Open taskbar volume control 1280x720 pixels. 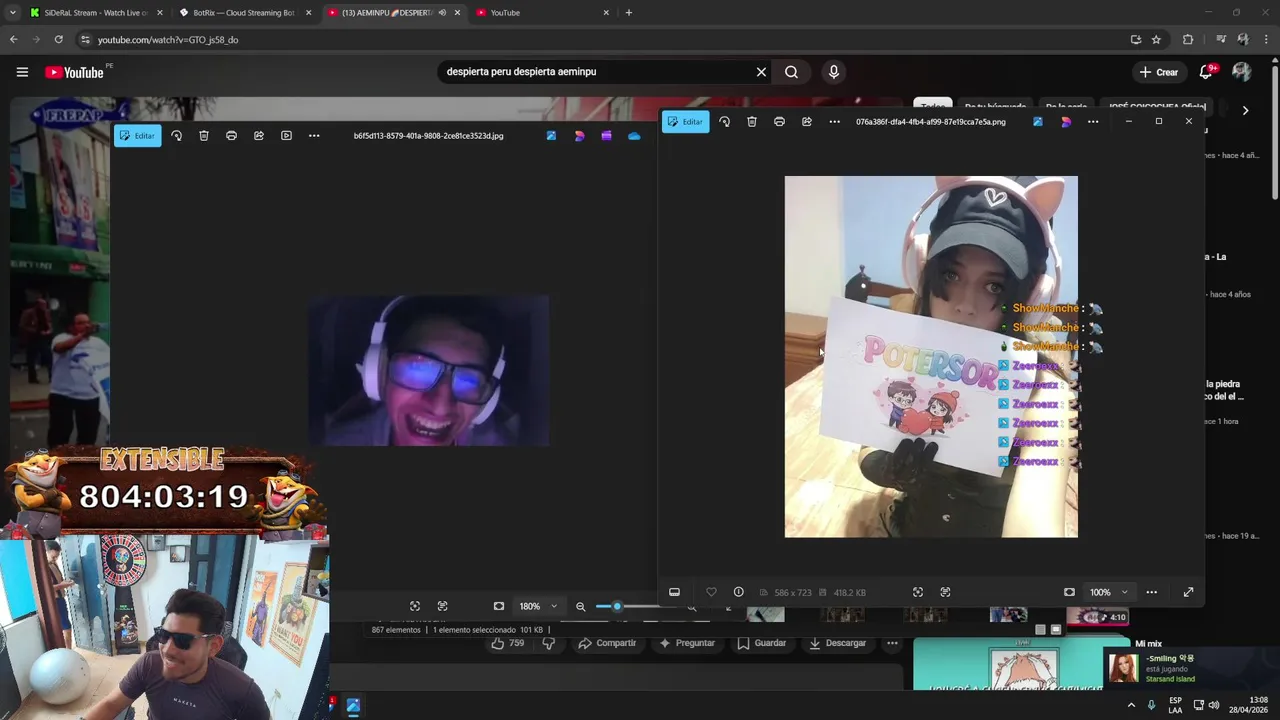tap(1213, 705)
